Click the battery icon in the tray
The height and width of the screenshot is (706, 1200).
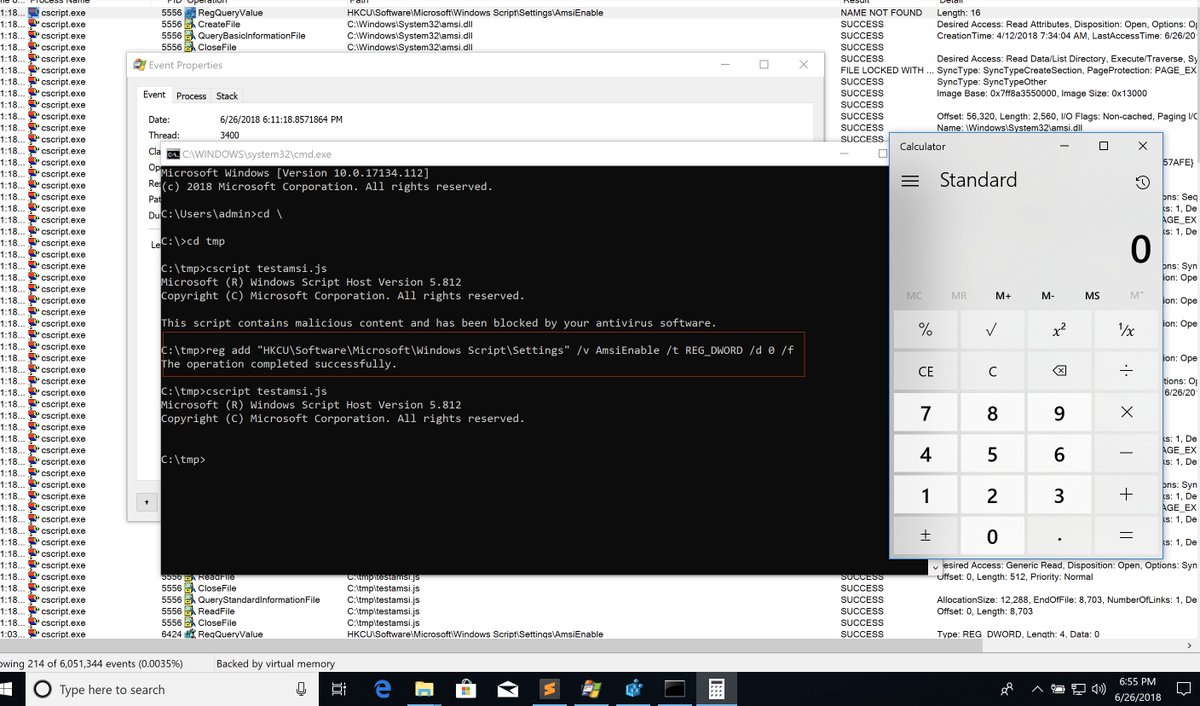click(x=1058, y=689)
